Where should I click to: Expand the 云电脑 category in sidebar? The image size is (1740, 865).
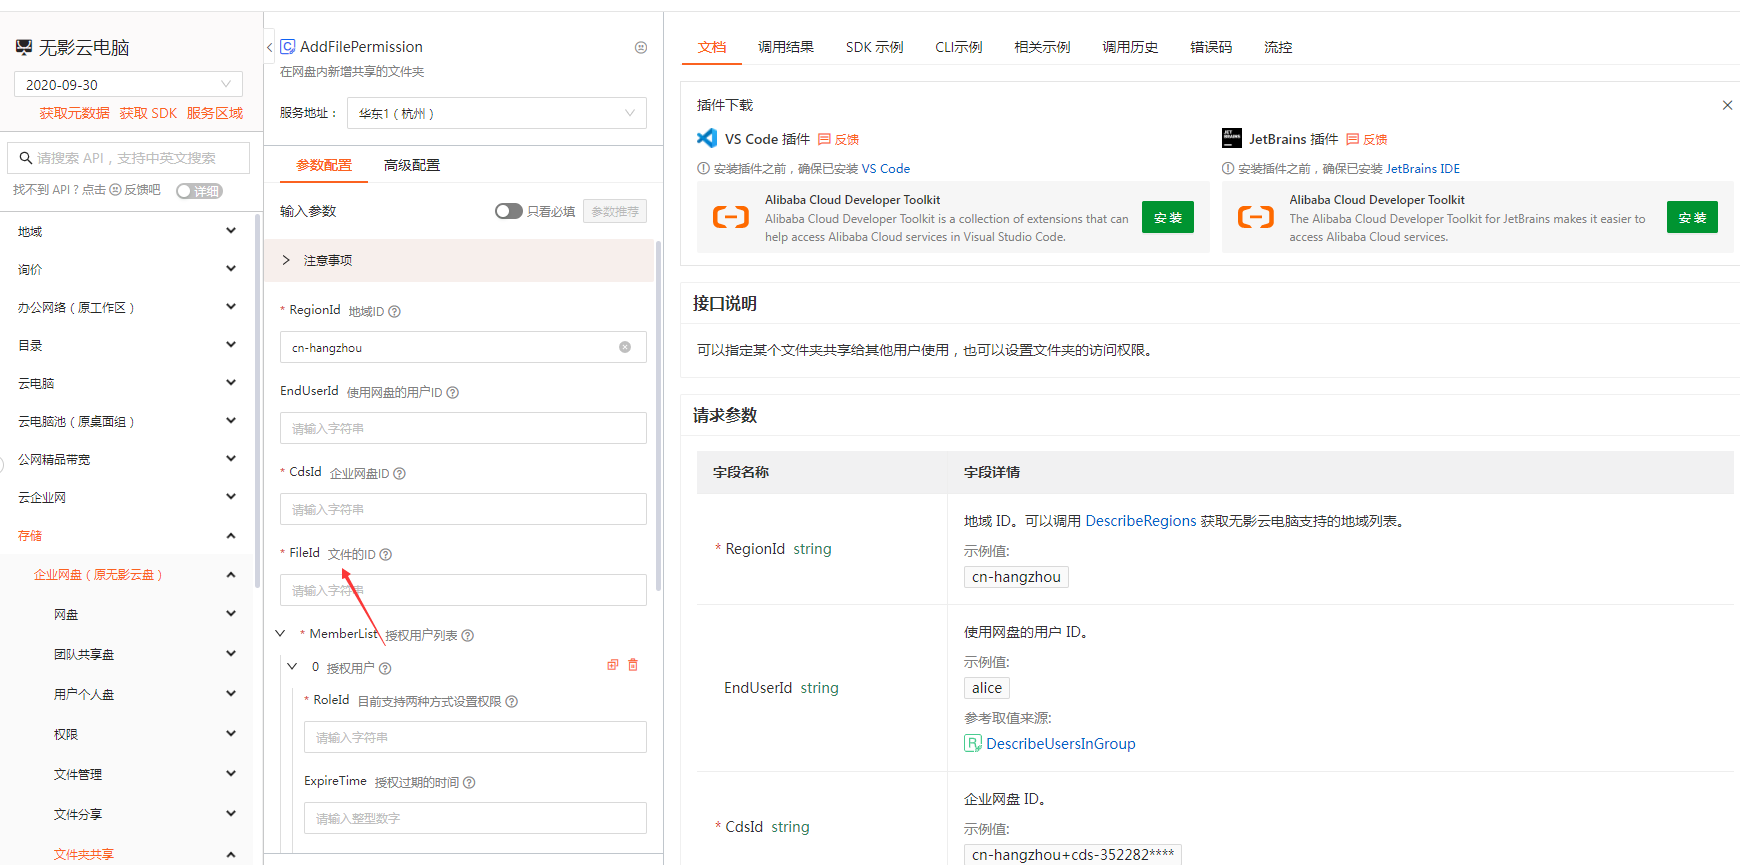231,383
